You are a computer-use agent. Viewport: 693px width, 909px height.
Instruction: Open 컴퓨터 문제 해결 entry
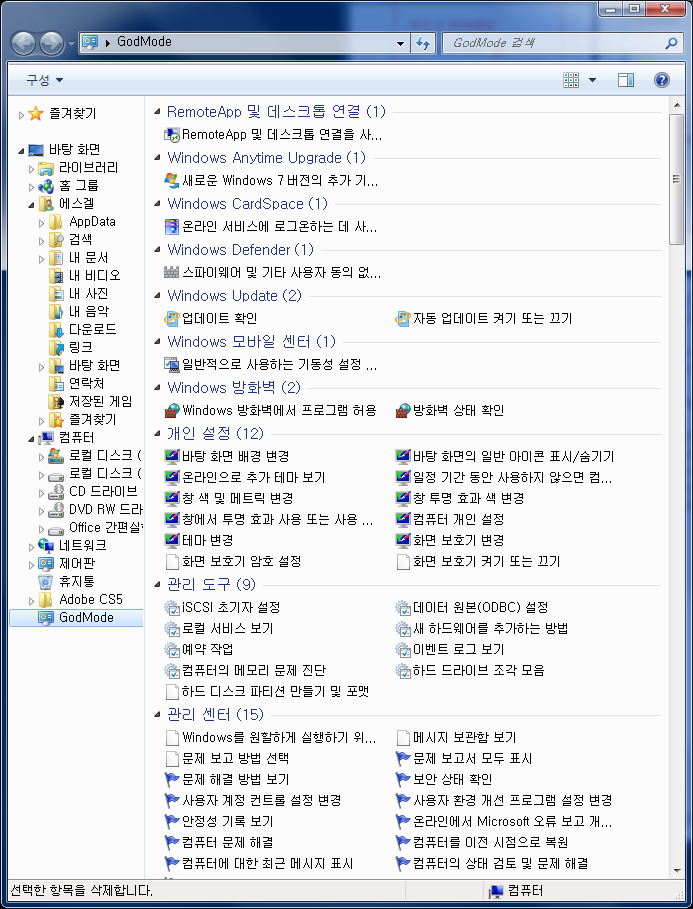point(227,842)
